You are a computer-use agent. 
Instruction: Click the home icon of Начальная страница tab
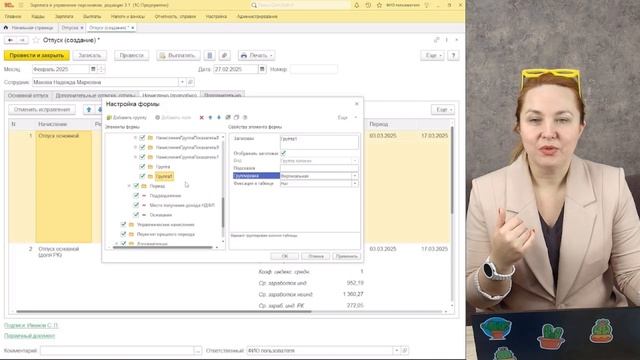pyautogui.click(x=6, y=28)
